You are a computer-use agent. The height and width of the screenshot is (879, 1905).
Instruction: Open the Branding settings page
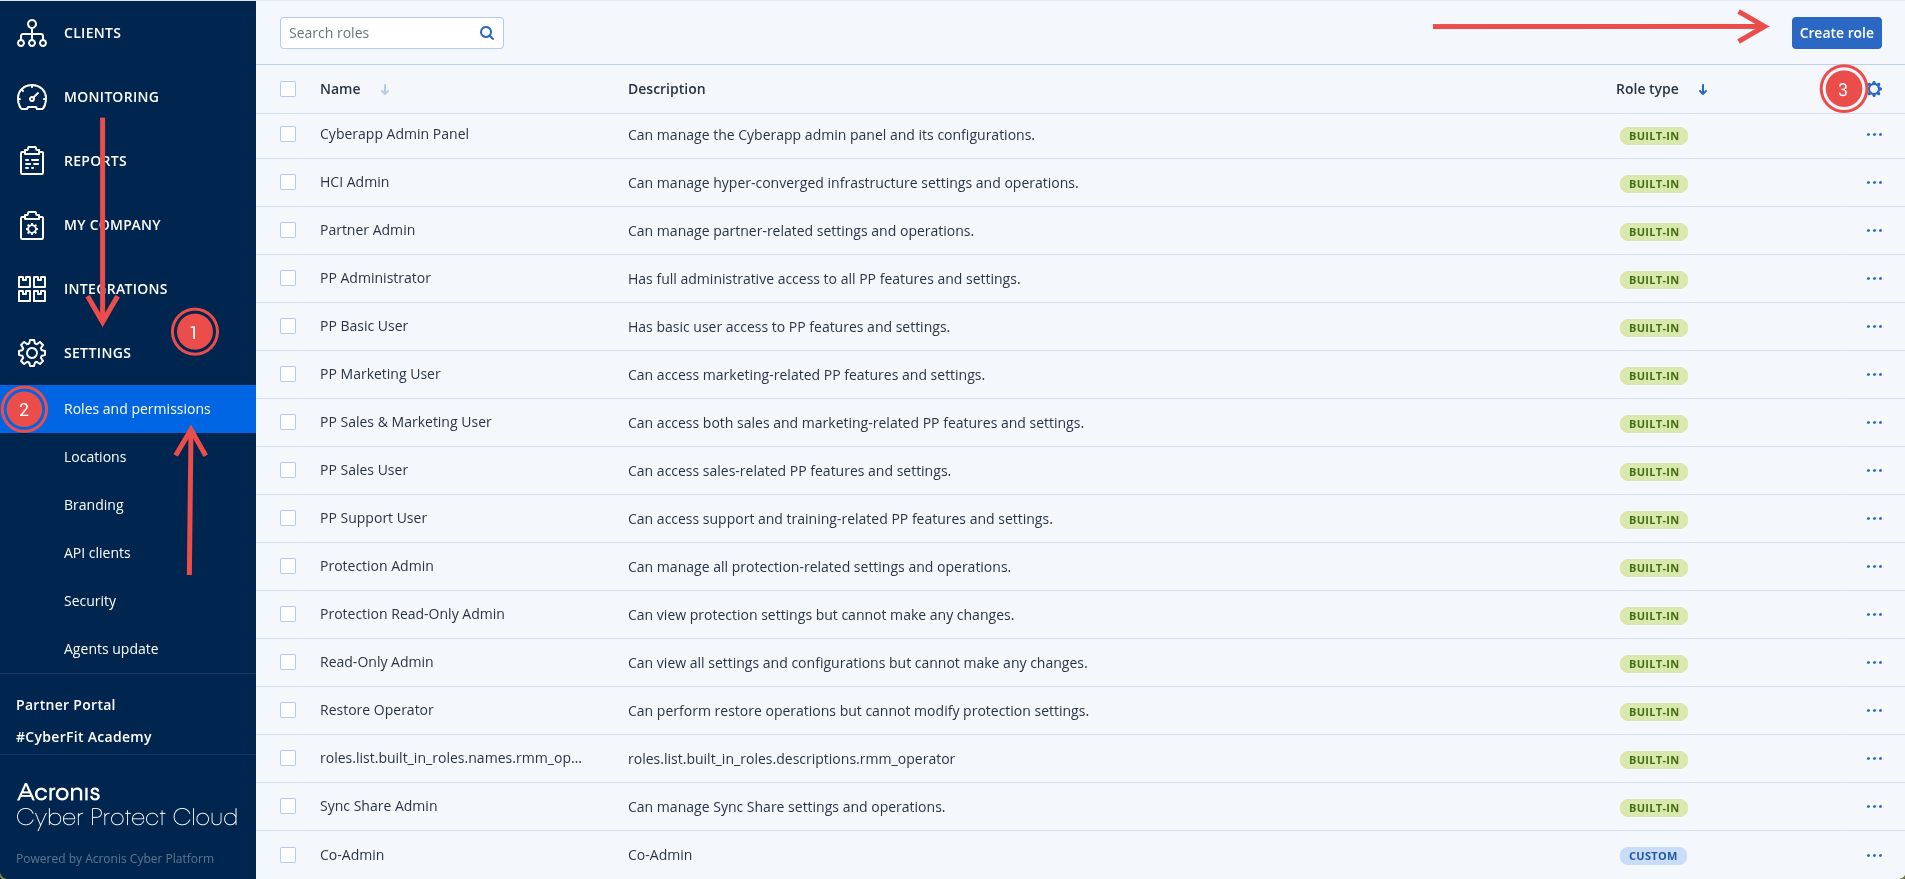point(93,504)
